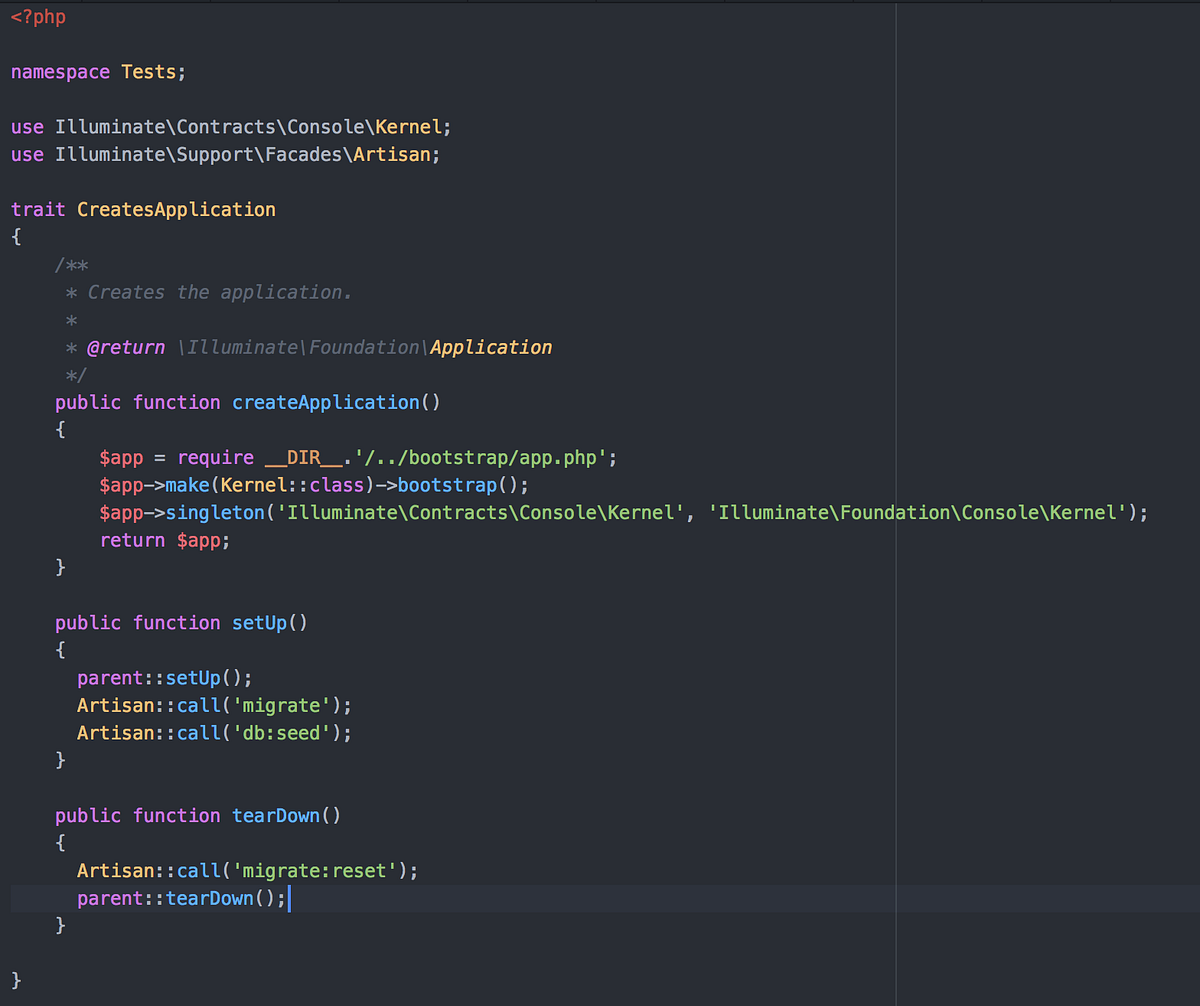Click the createApplication function name
This screenshot has width=1200, height=1006.
(325, 402)
